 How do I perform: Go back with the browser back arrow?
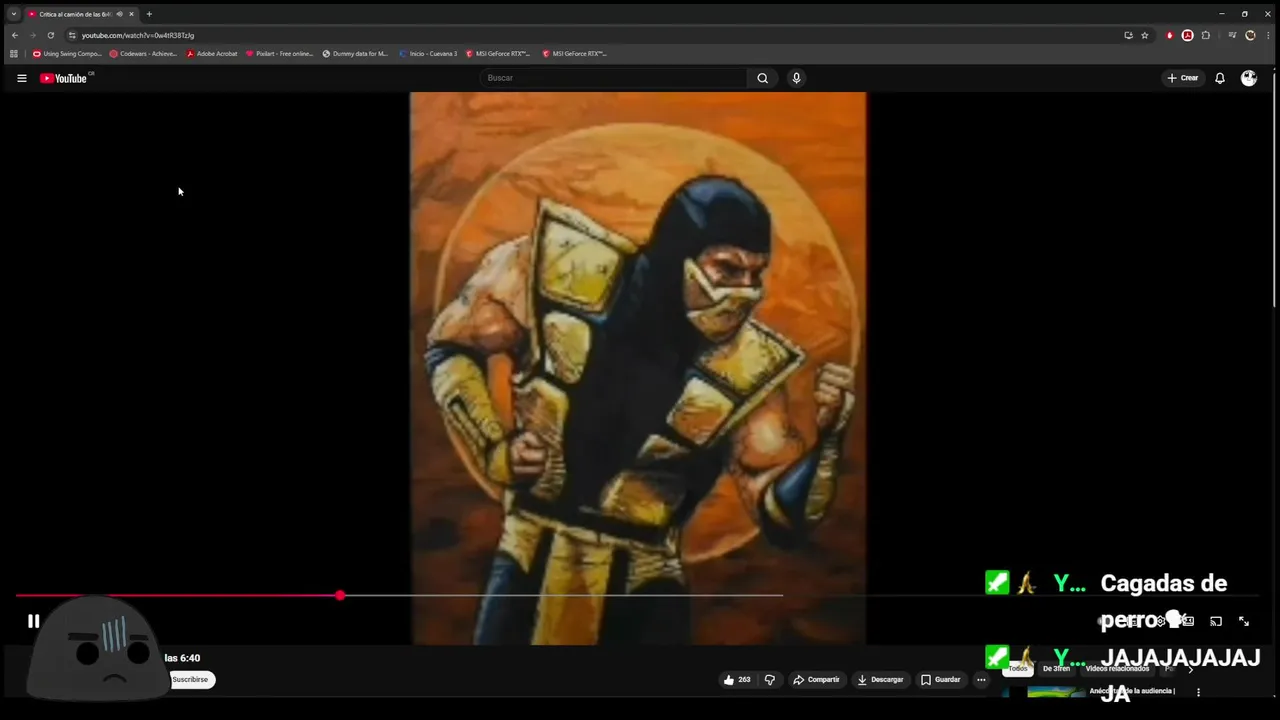[x=14, y=35]
